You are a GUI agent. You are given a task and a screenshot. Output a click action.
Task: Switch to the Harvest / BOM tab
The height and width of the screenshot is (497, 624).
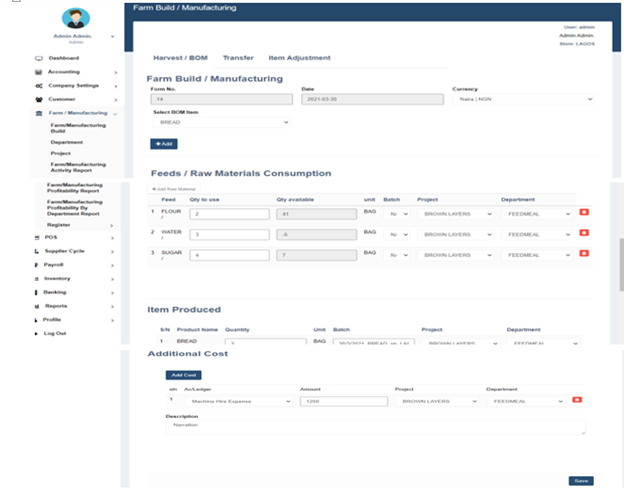point(180,58)
